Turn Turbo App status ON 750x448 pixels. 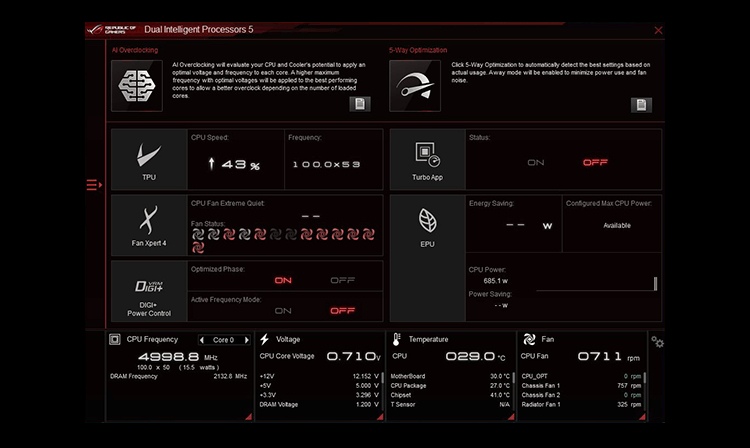tap(536, 163)
